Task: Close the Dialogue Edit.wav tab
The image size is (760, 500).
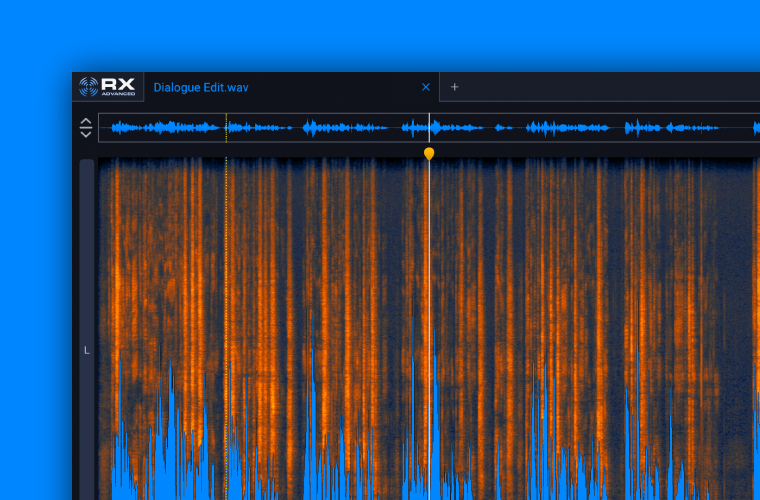Action: 426,87
